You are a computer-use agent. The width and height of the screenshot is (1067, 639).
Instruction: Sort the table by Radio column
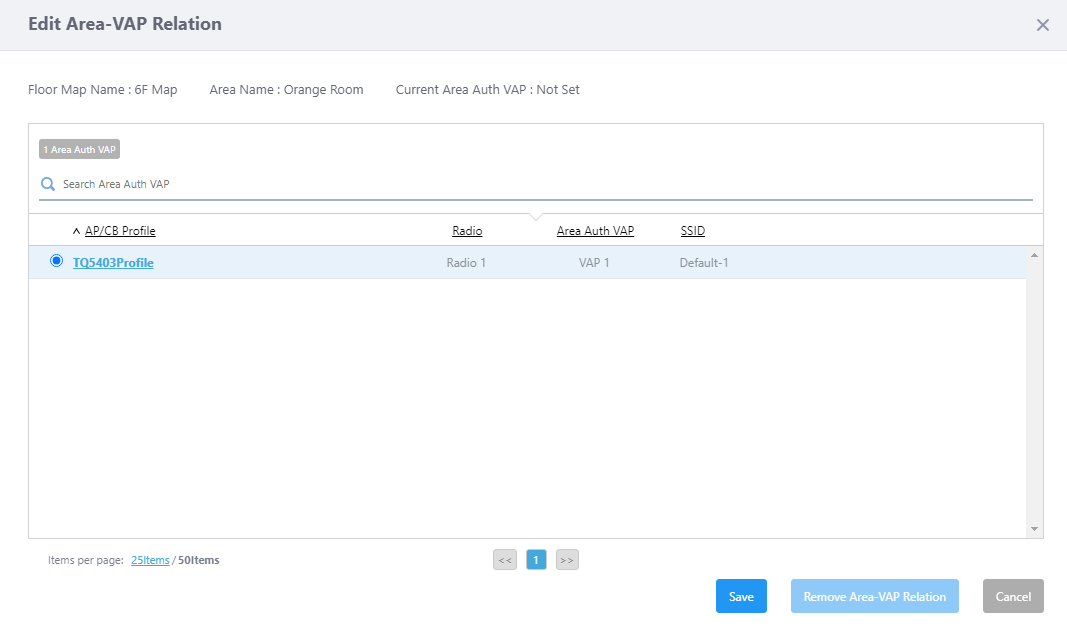(x=467, y=231)
